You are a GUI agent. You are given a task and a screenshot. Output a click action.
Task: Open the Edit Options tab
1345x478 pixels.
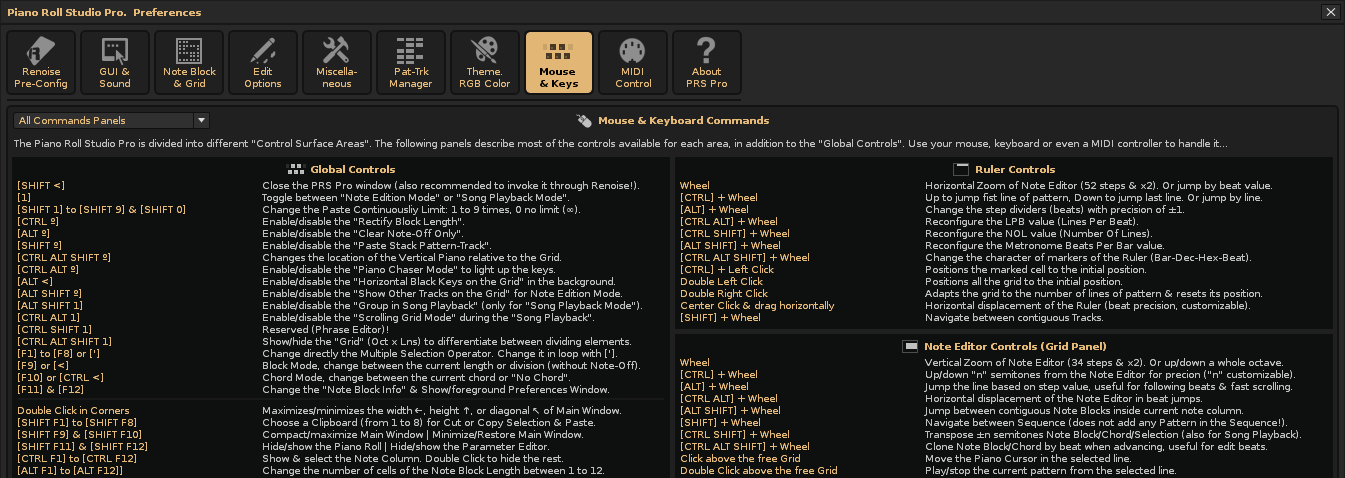(x=263, y=62)
